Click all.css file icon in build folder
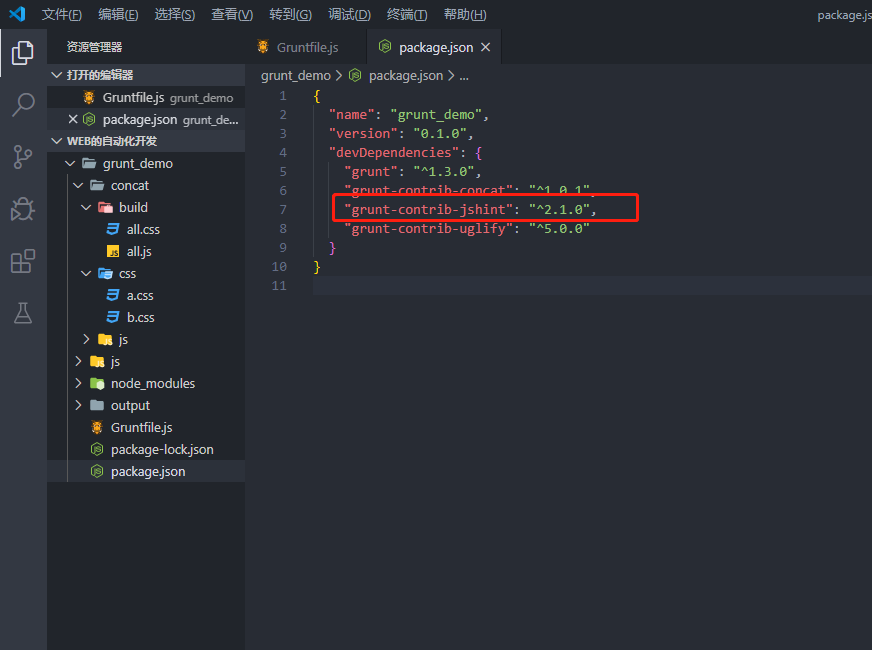 pyautogui.click(x=113, y=229)
